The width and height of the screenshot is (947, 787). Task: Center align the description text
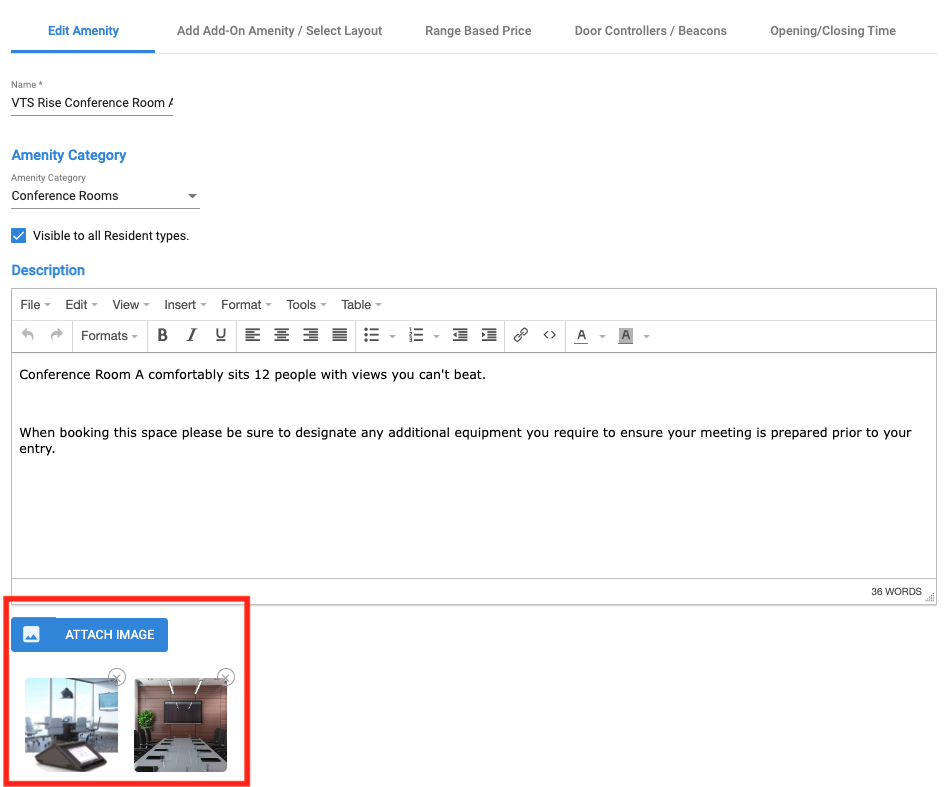tap(282, 335)
